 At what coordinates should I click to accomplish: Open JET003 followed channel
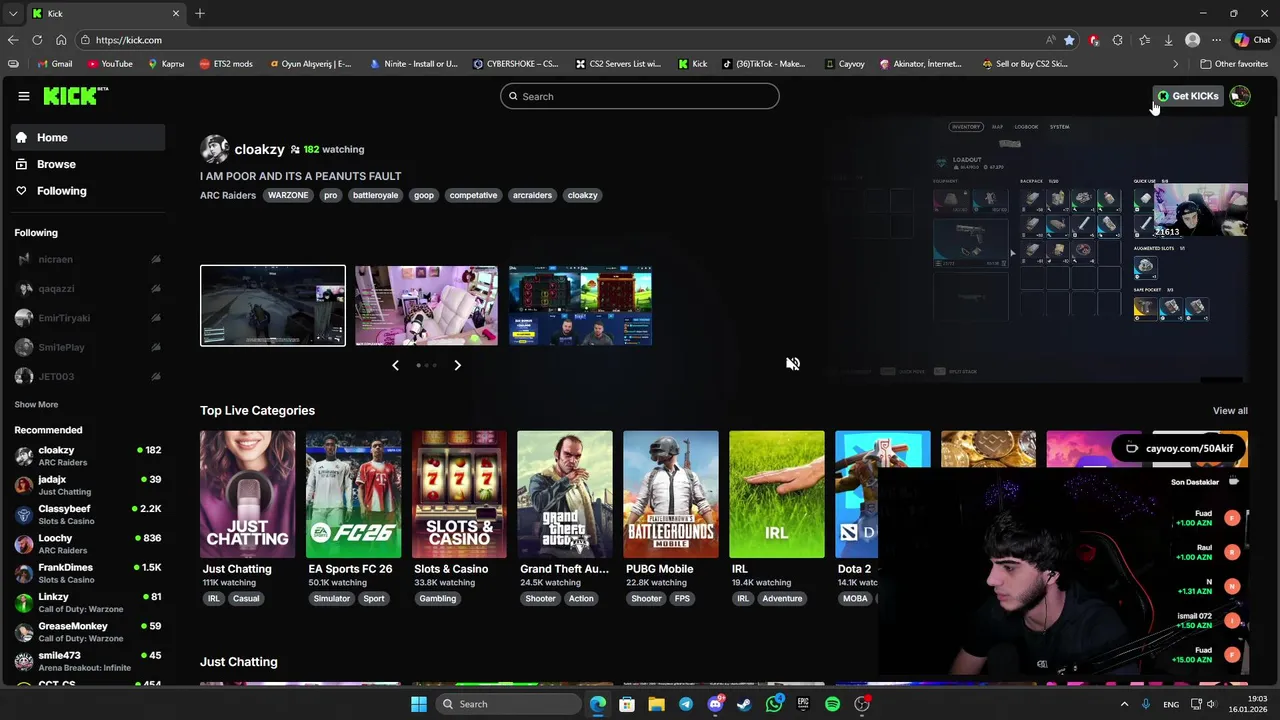point(88,376)
